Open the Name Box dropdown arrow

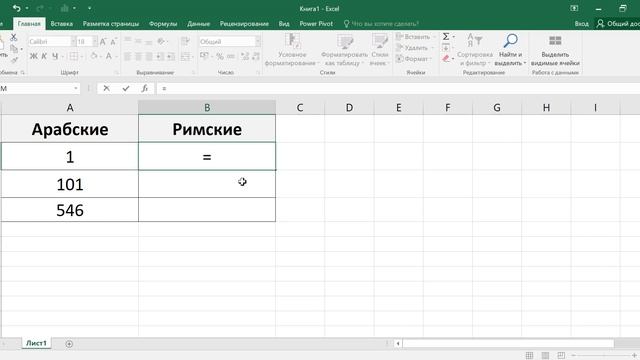(x=76, y=88)
